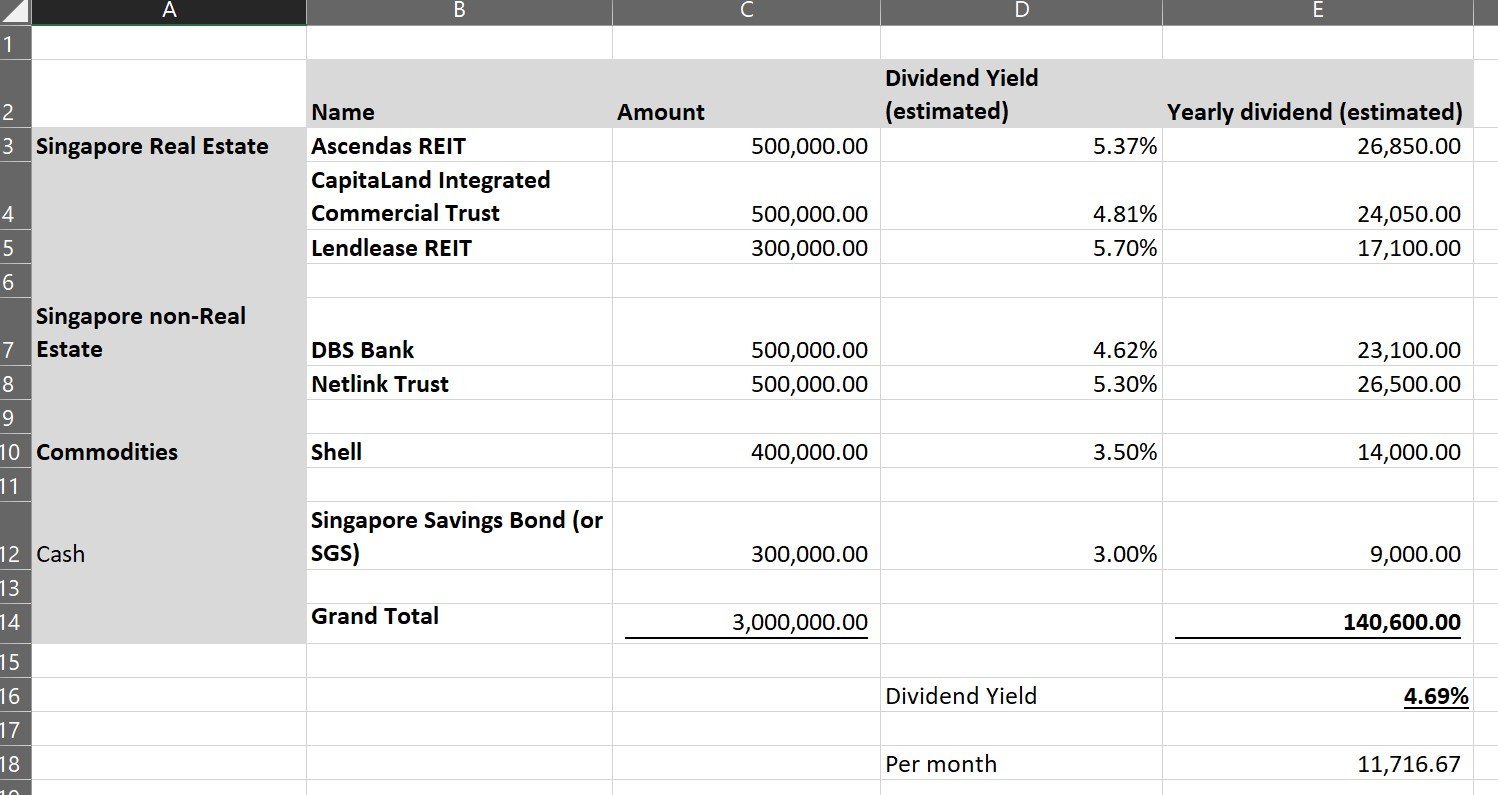Click yearly dividend 26,850.00
Image resolution: width=1498 pixels, height=795 pixels.
click(x=1317, y=145)
